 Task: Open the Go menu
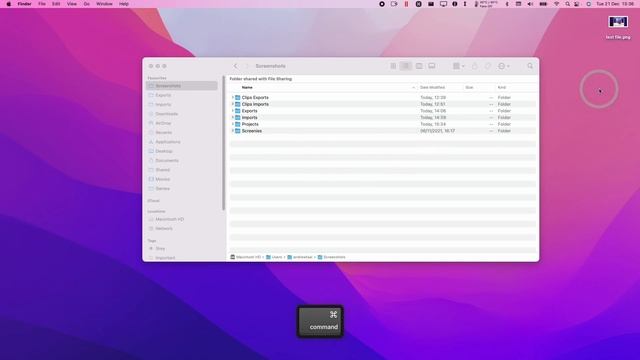click(87, 4)
